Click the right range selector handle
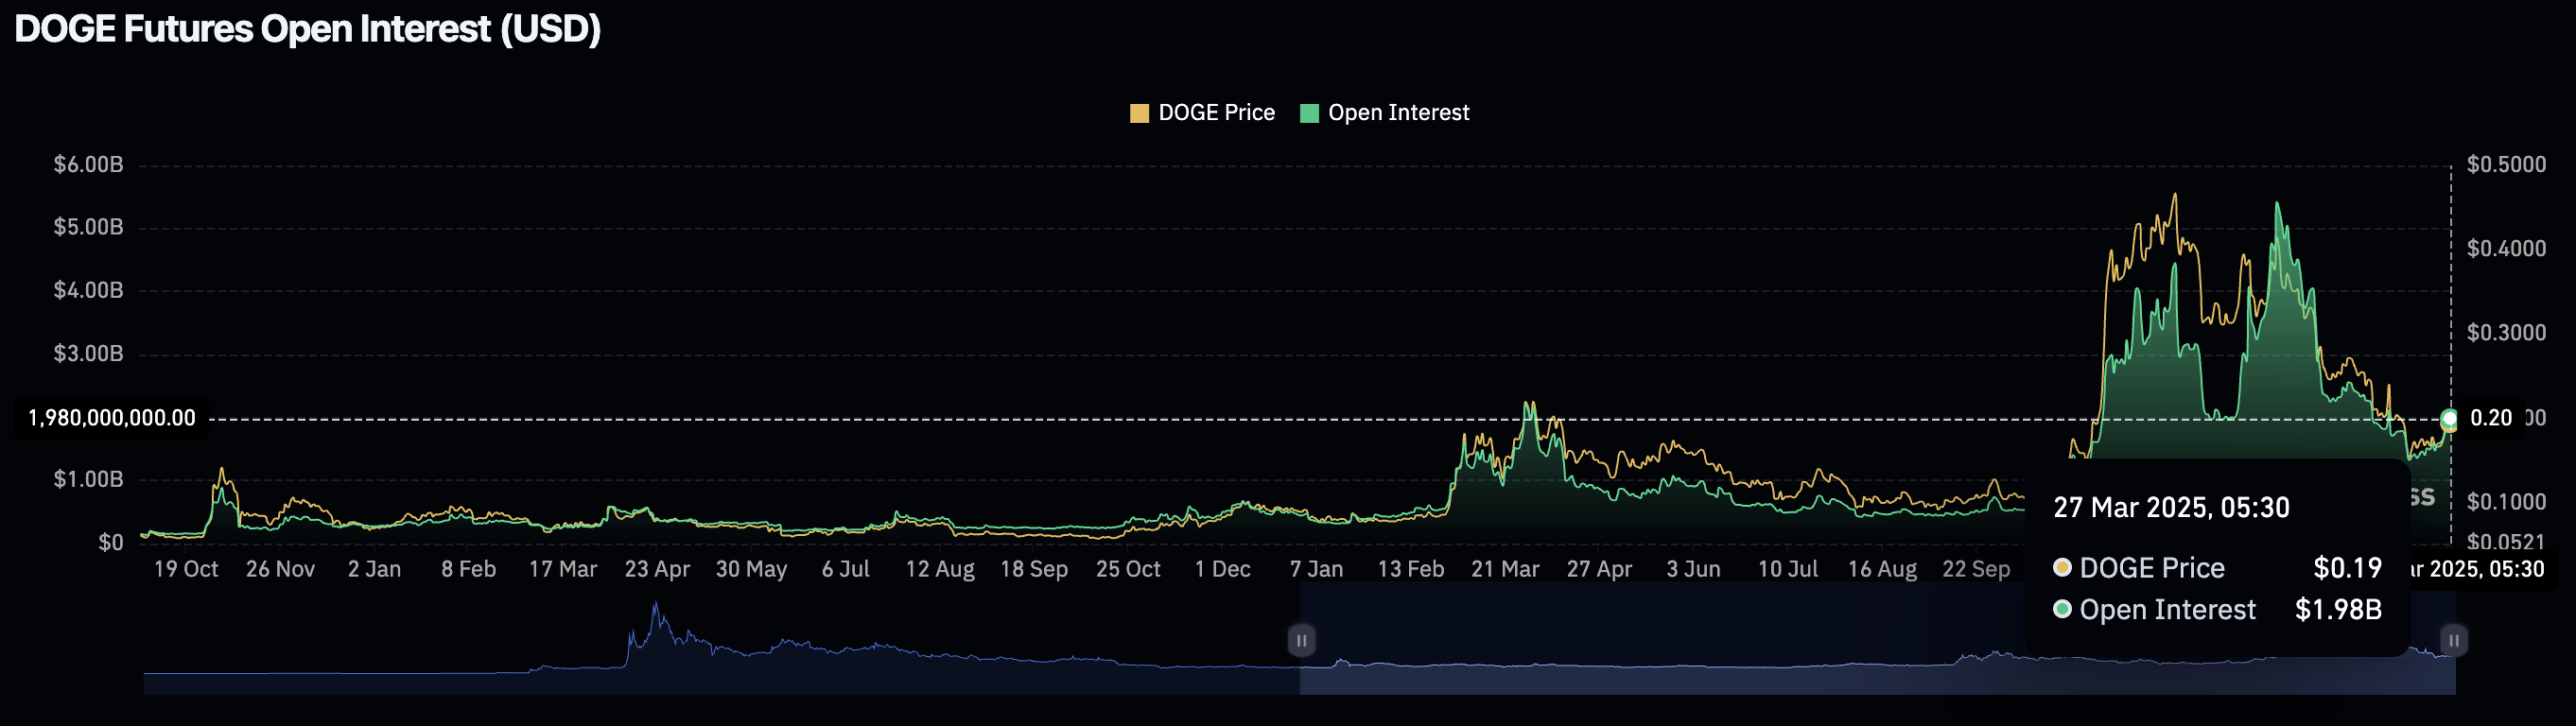Viewport: 2576px width, 726px height. point(2453,640)
